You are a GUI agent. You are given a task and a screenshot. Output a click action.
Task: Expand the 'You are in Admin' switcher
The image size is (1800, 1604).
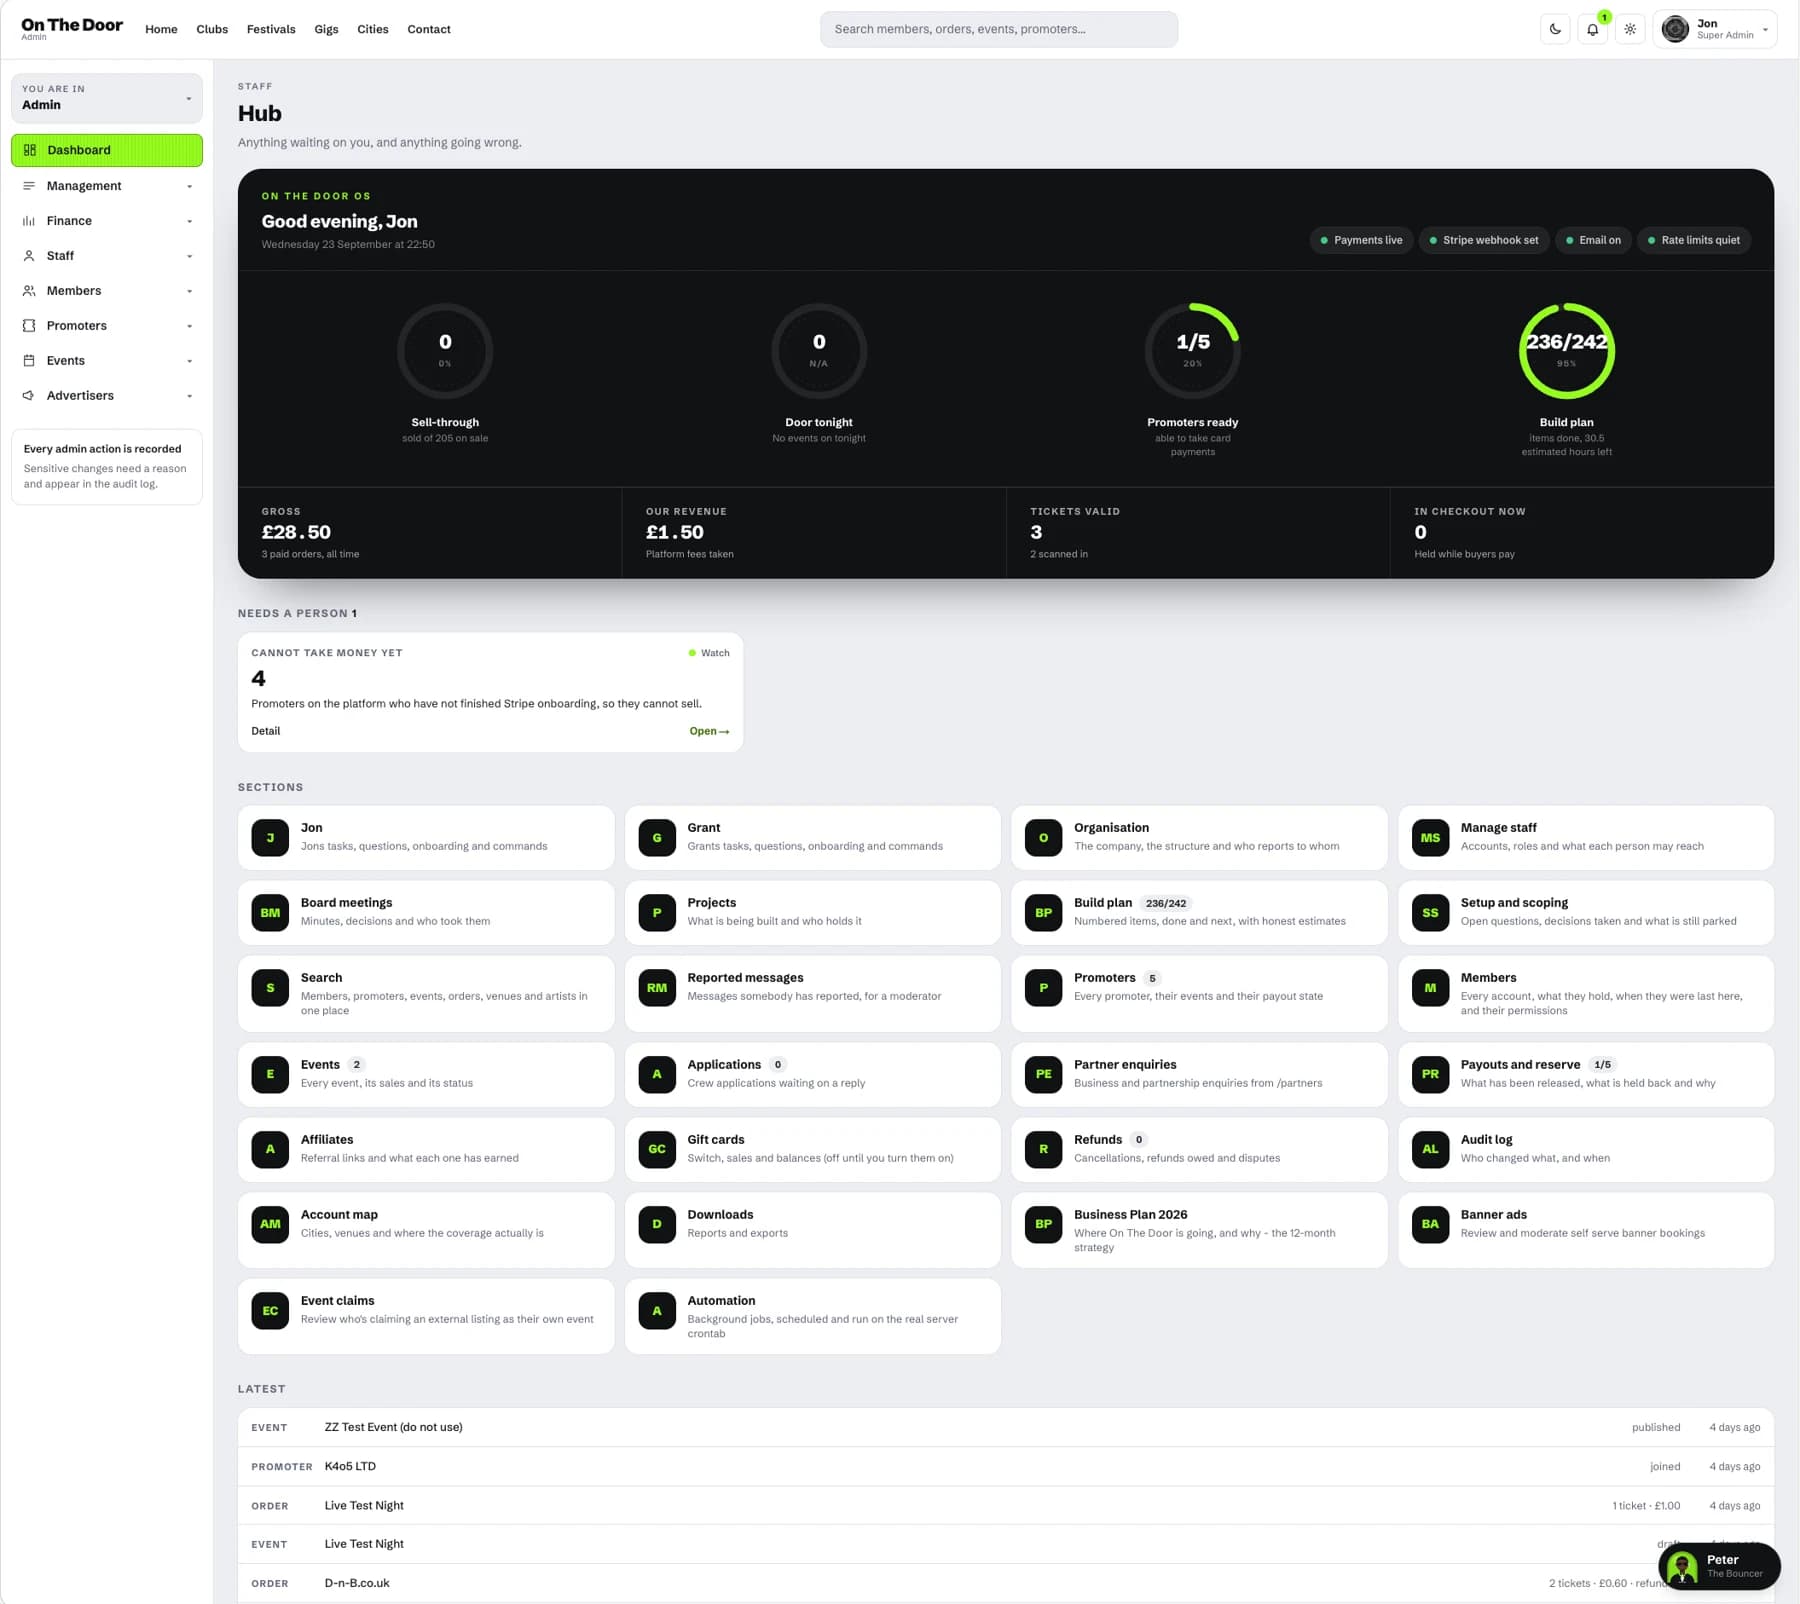coord(107,98)
